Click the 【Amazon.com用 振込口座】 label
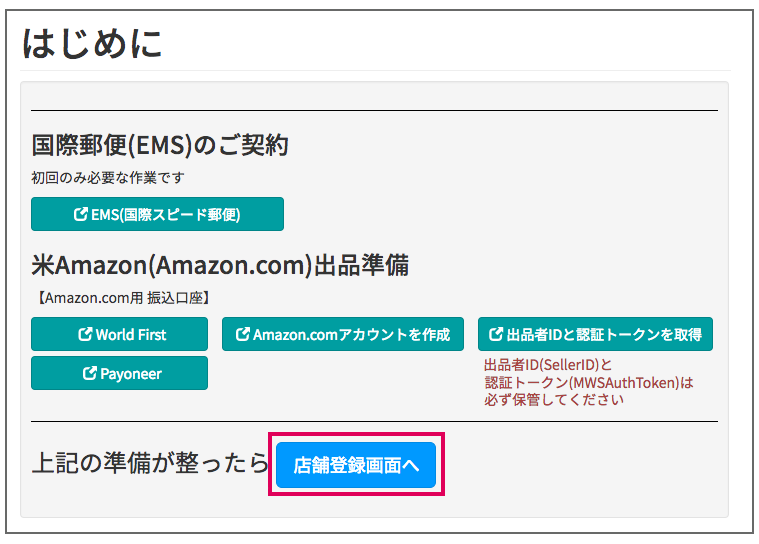The width and height of the screenshot is (759, 544). click(x=124, y=298)
